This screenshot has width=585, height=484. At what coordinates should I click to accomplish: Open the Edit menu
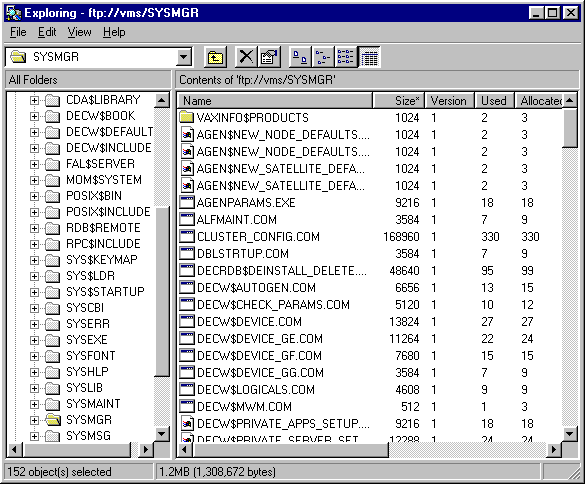[47, 32]
